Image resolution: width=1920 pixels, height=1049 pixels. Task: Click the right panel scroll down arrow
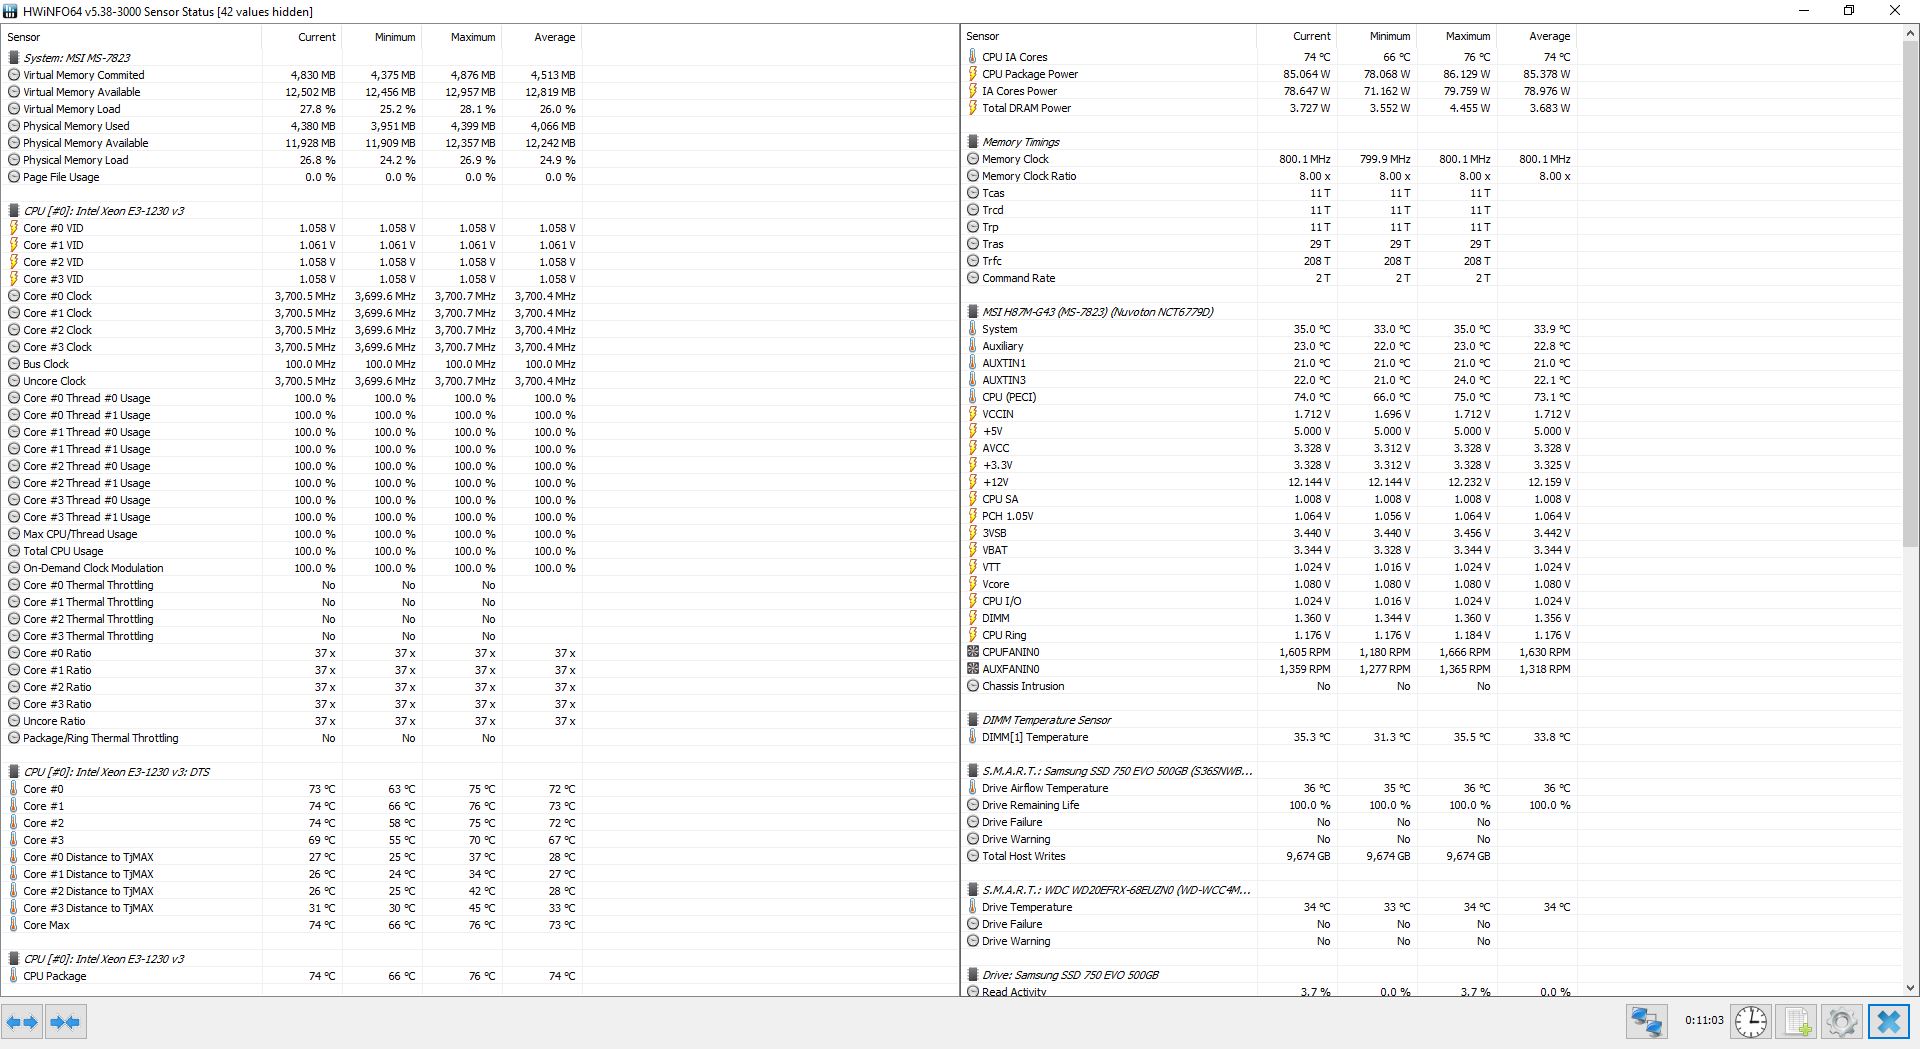[1910, 988]
